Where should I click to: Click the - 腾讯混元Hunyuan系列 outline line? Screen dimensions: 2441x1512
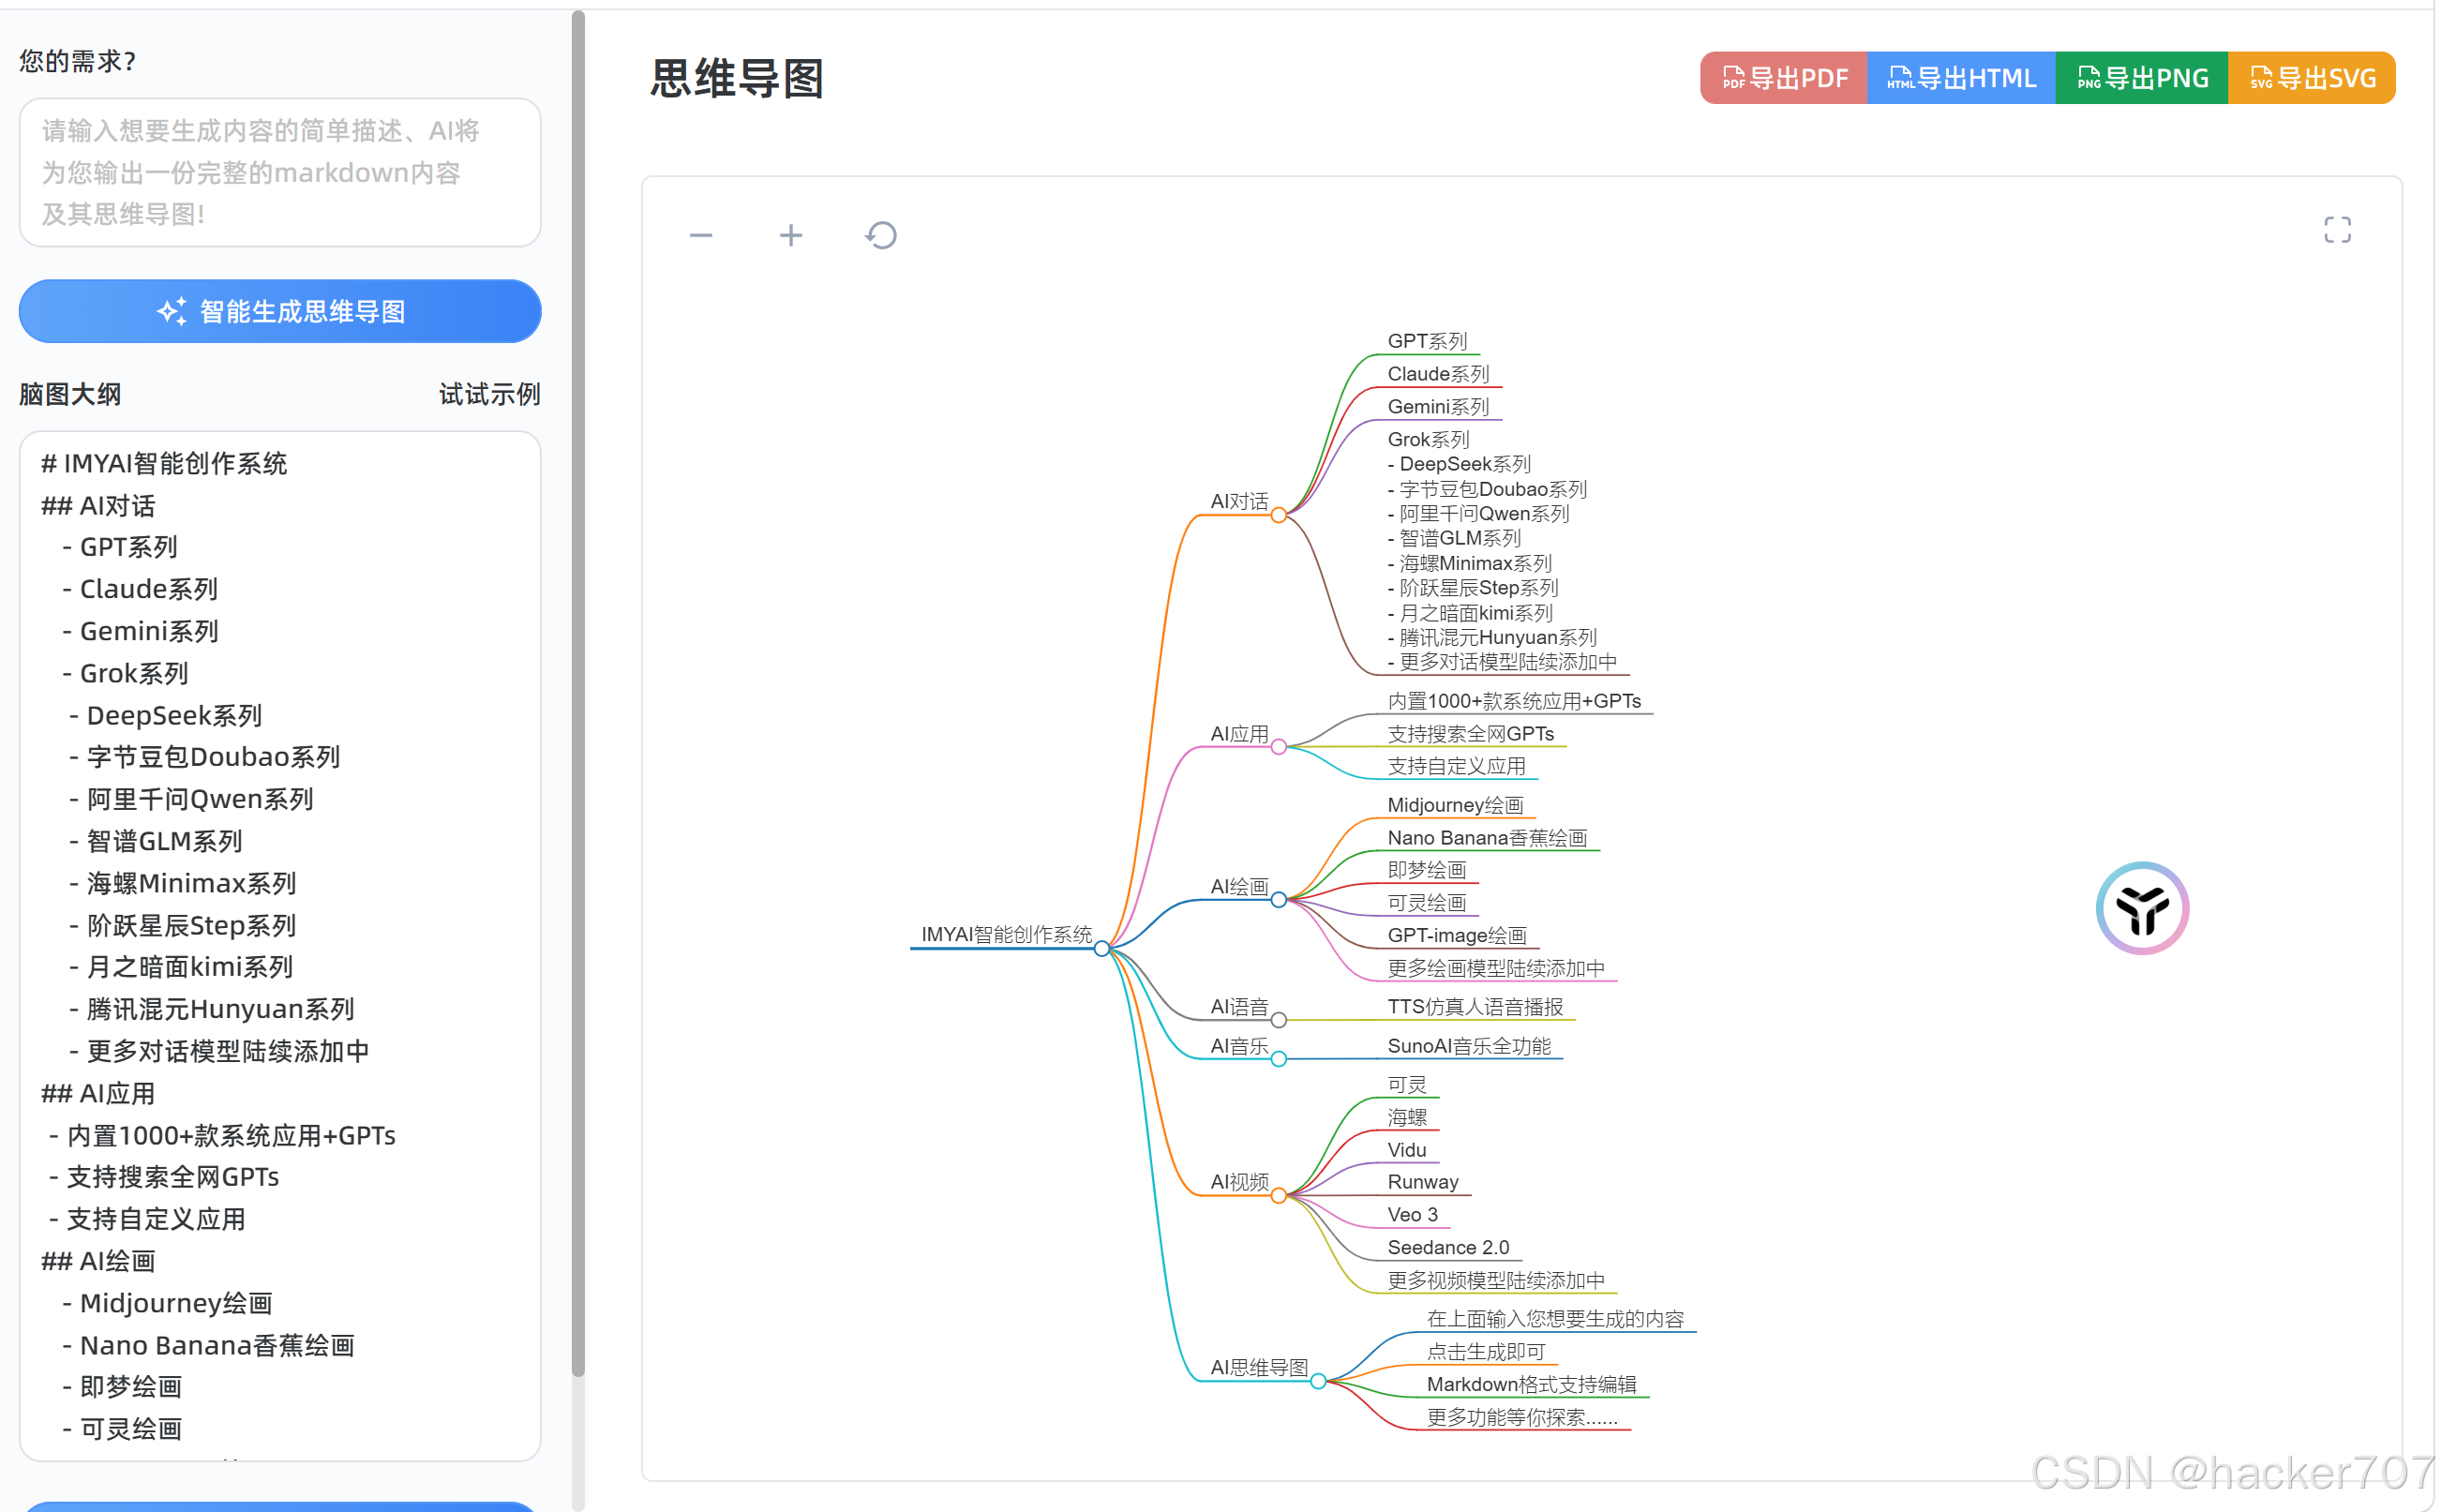coord(212,1009)
